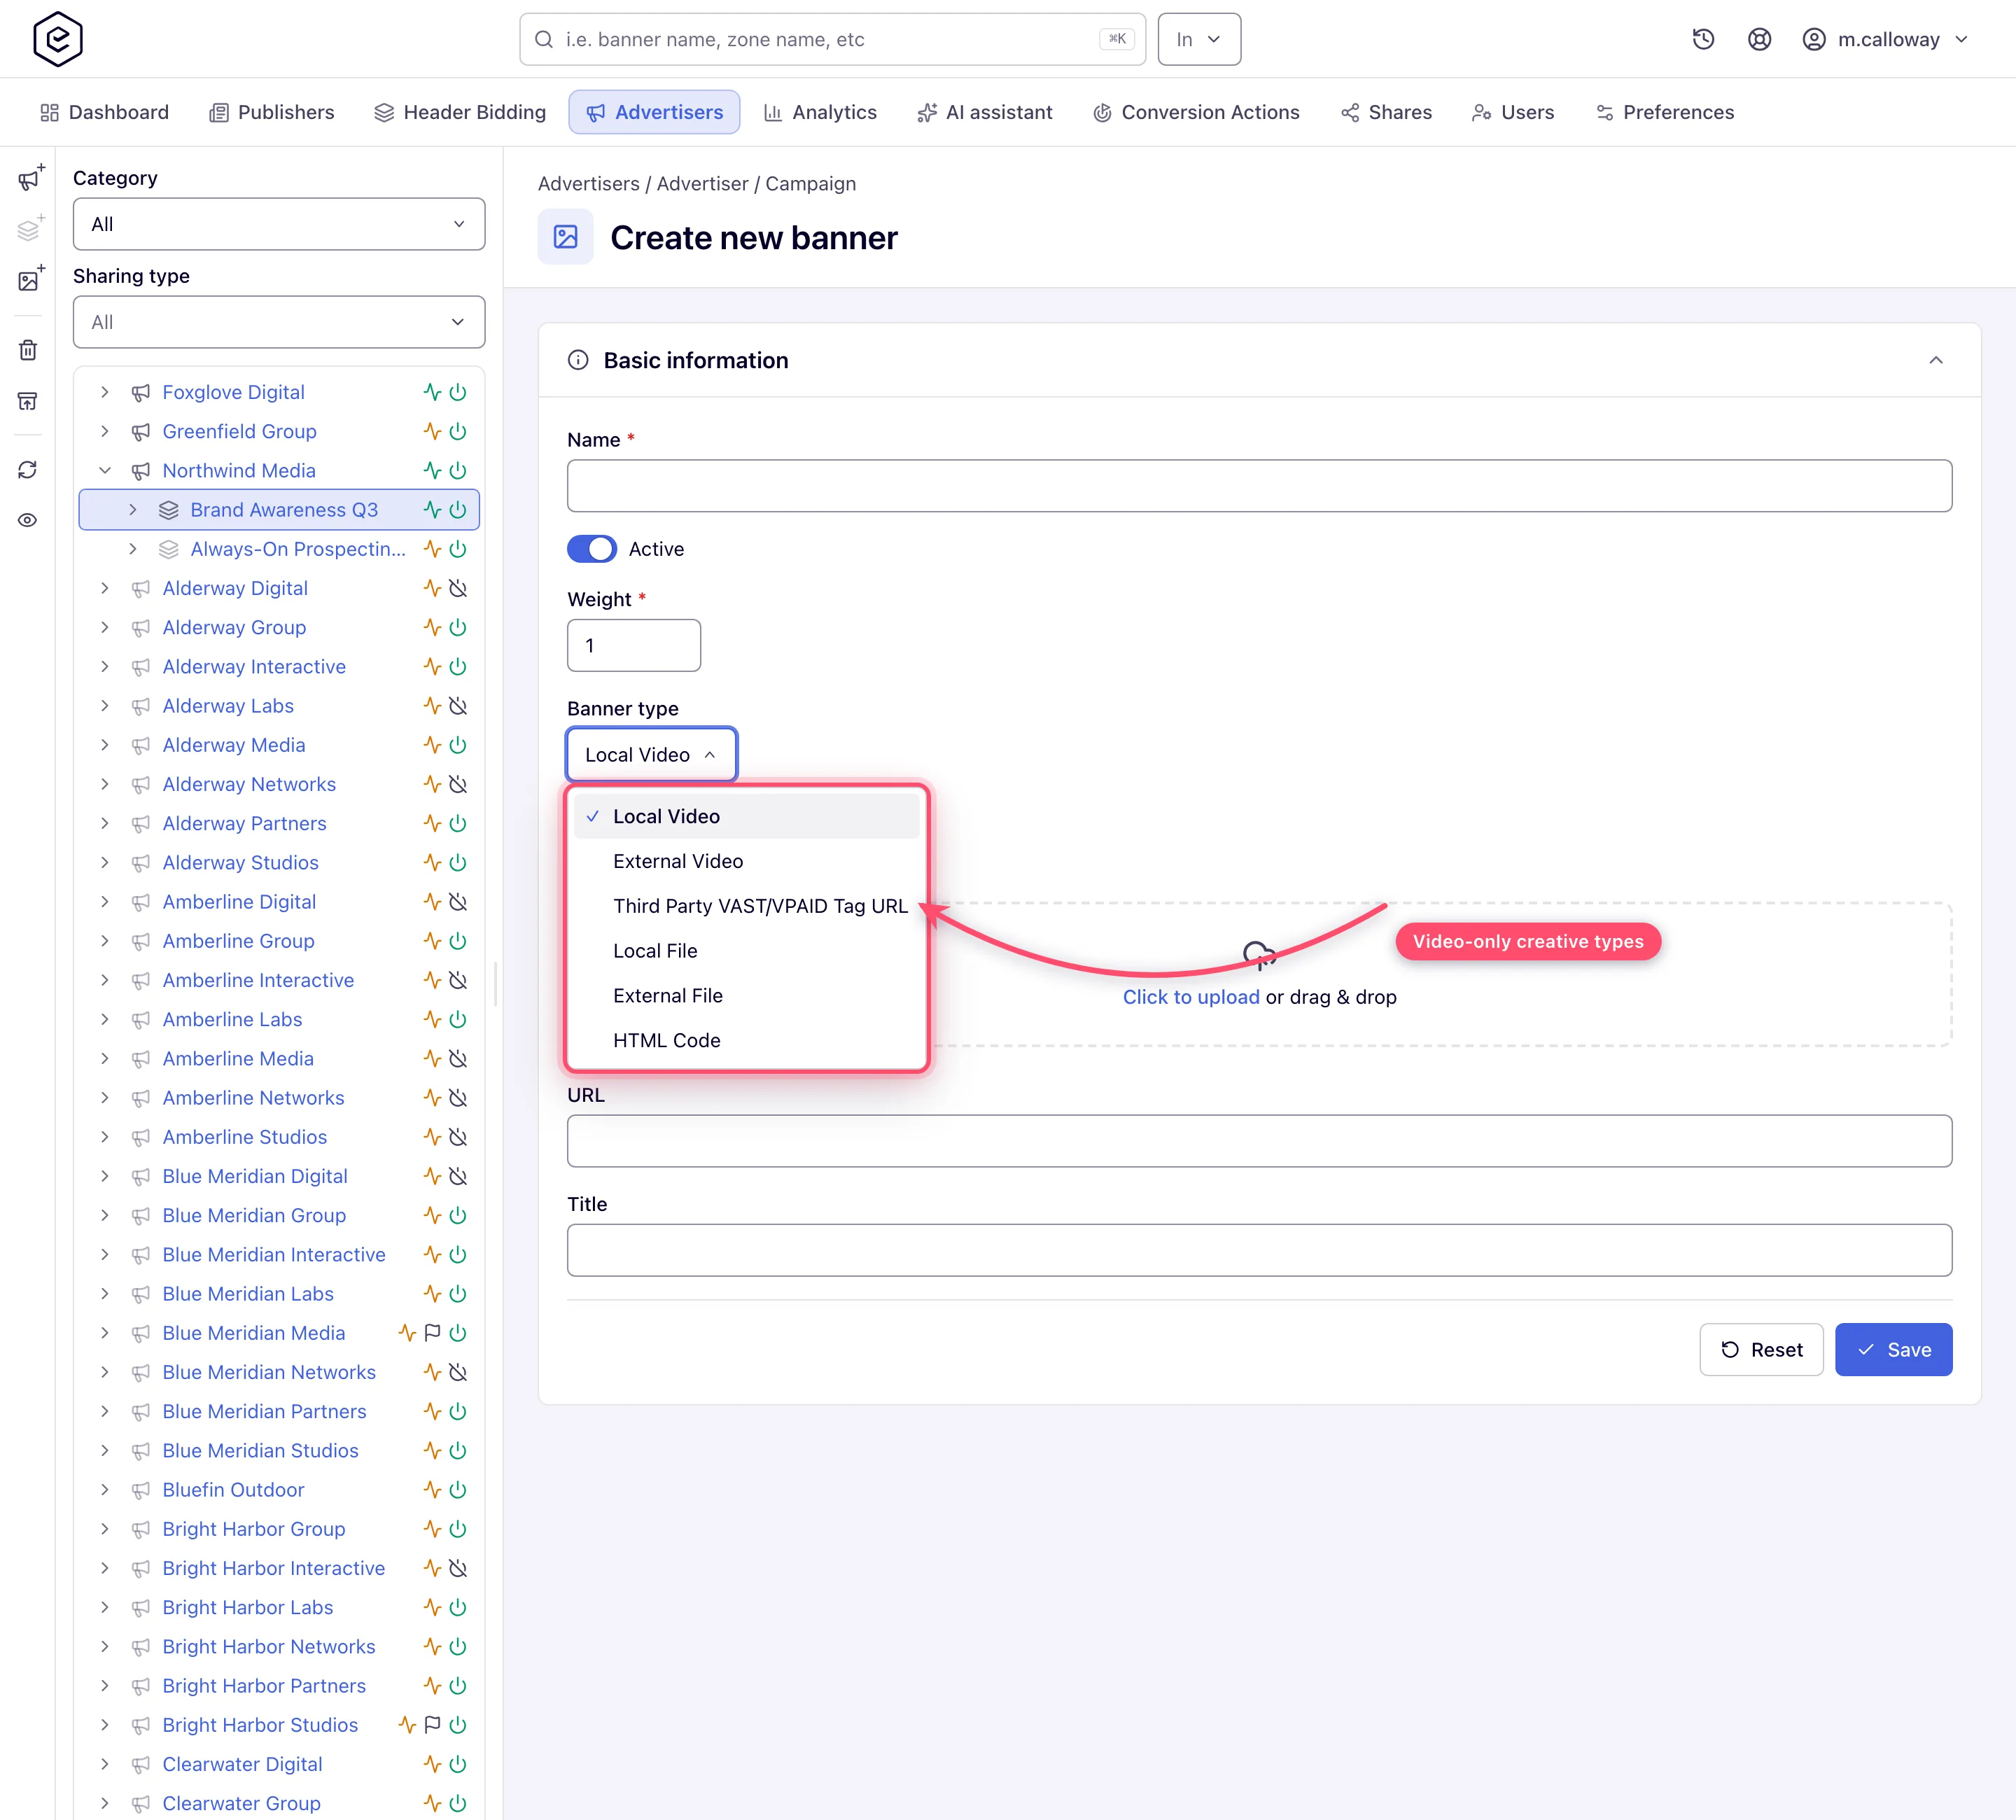Screen dimensions: 2016x1820
Task: Click the Reset button
Action: (x=1761, y=1350)
